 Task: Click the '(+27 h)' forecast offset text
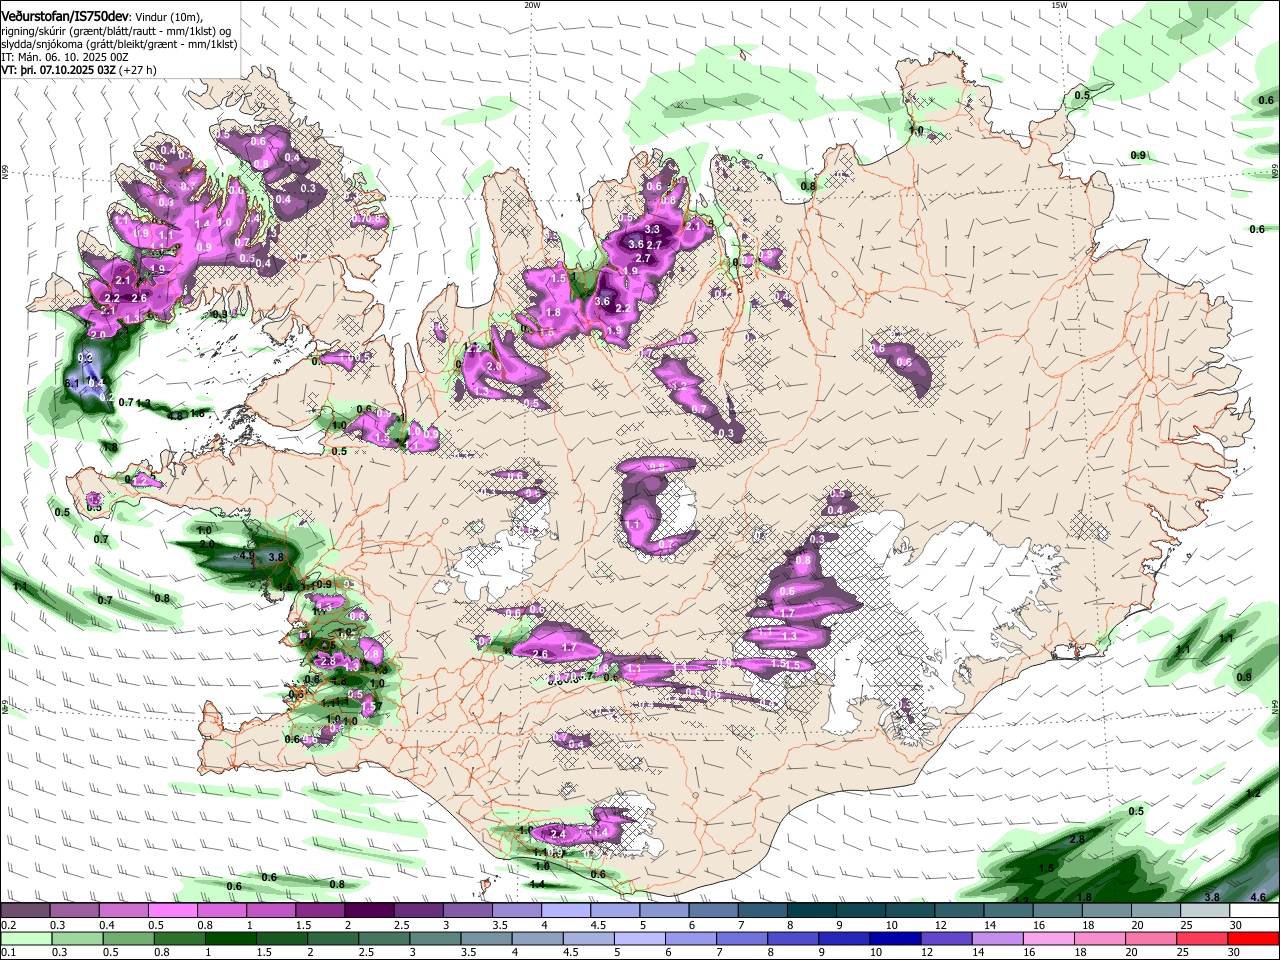click(138, 71)
